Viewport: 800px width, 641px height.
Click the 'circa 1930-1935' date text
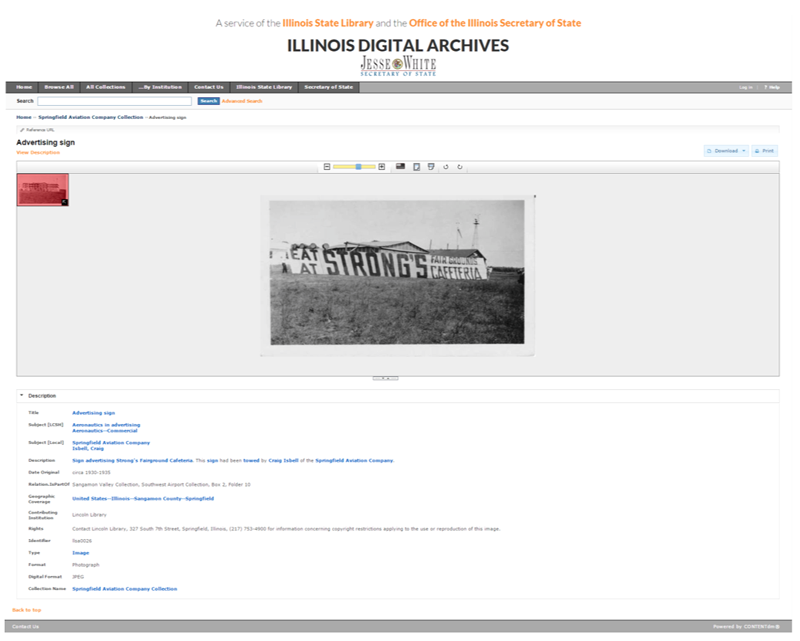[91, 473]
